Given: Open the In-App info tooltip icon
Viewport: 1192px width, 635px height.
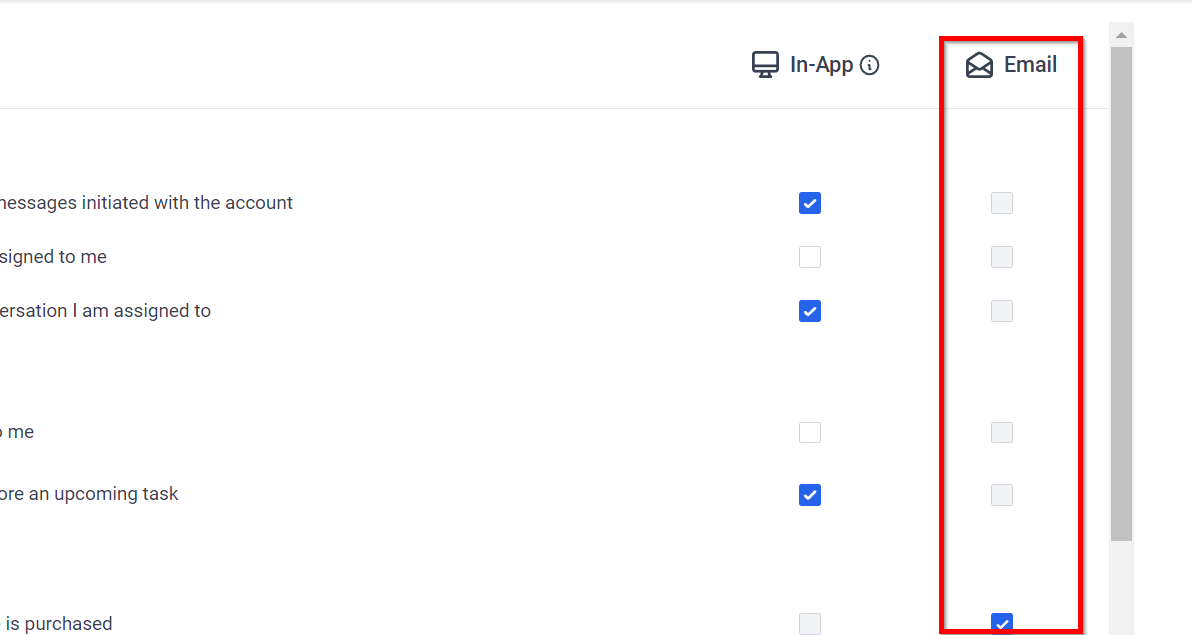Looking at the screenshot, I should 870,65.
